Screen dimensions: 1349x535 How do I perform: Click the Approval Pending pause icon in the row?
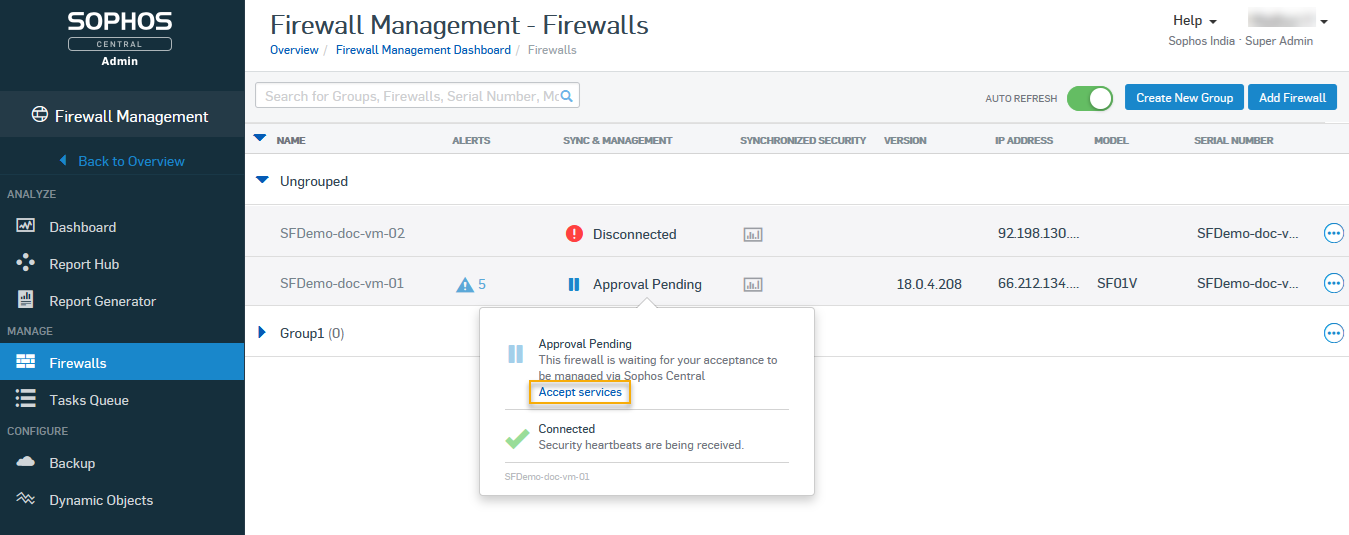[574, 284]
